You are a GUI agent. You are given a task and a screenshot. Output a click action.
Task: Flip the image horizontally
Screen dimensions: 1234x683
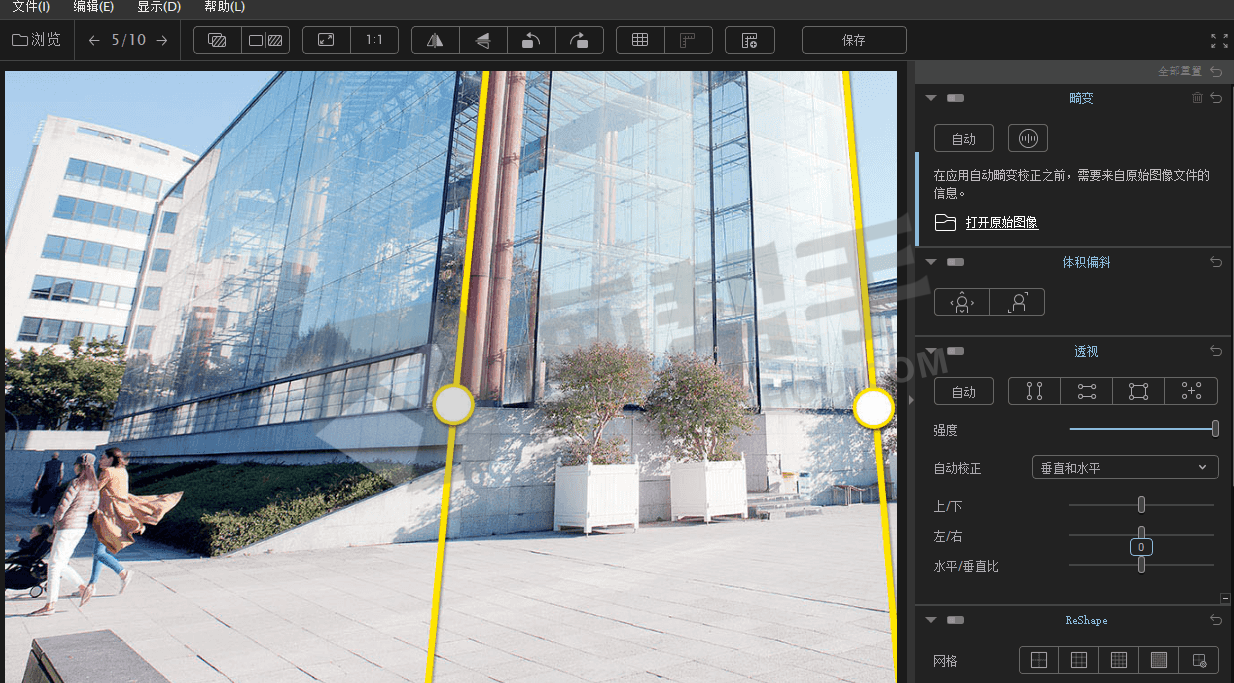coord(435,40)
